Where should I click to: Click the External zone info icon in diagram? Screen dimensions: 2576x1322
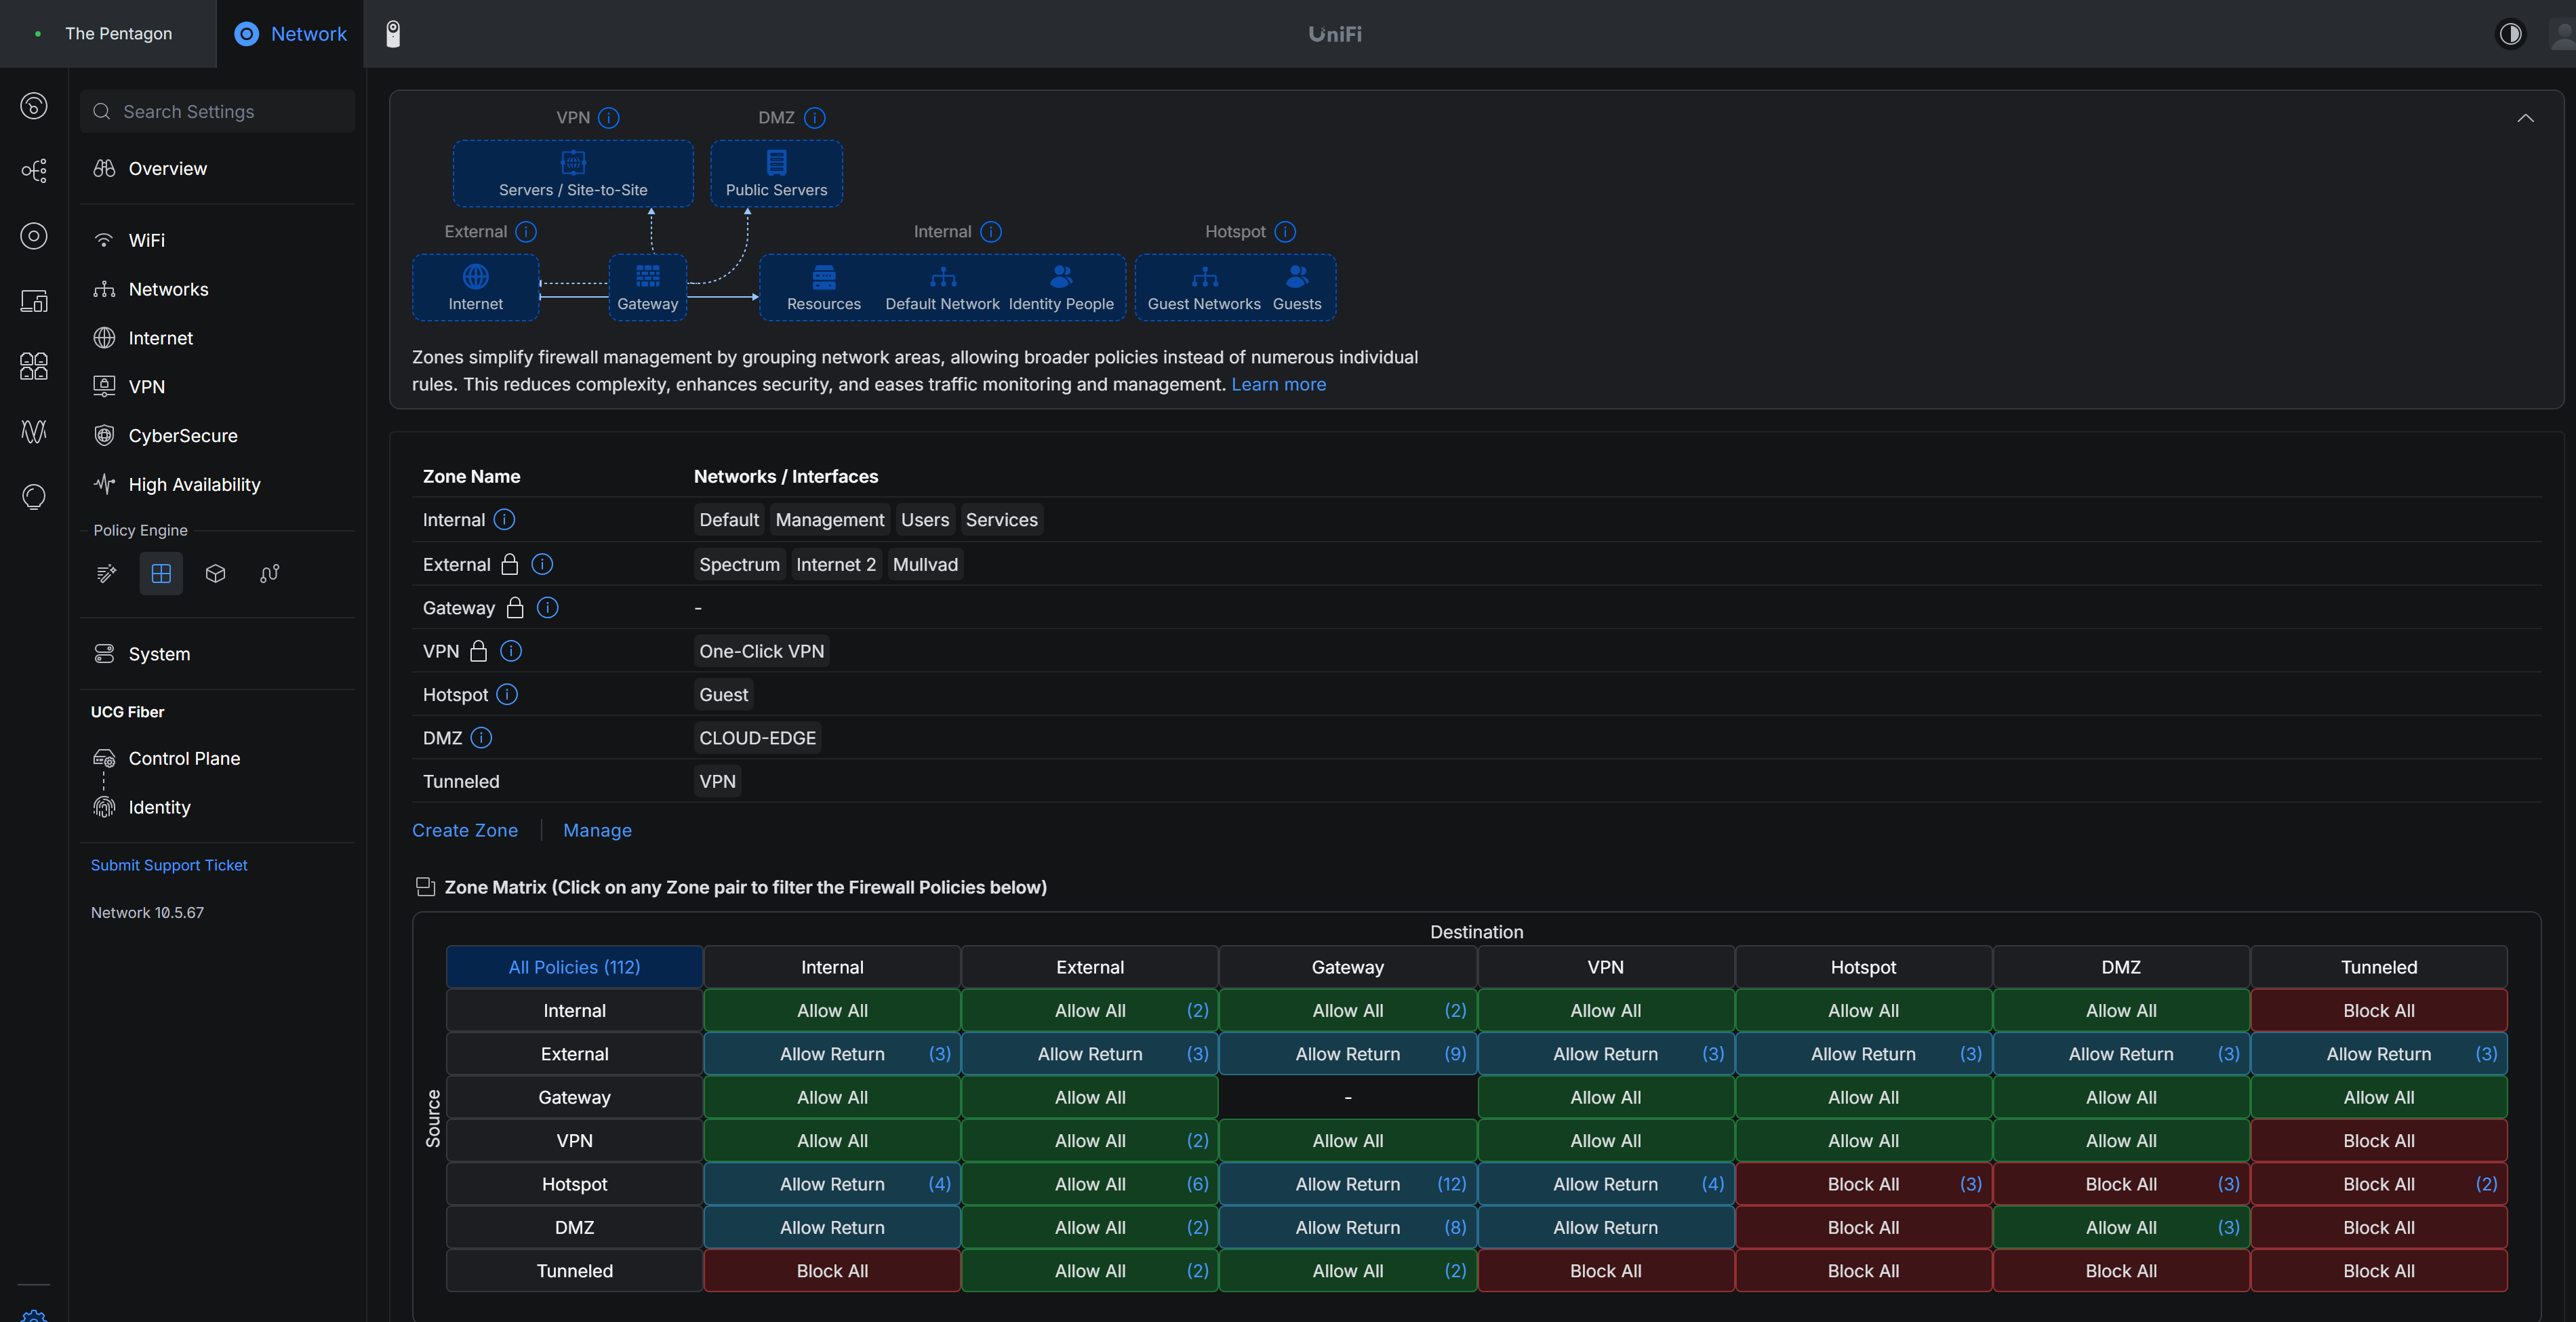(526, 232)
